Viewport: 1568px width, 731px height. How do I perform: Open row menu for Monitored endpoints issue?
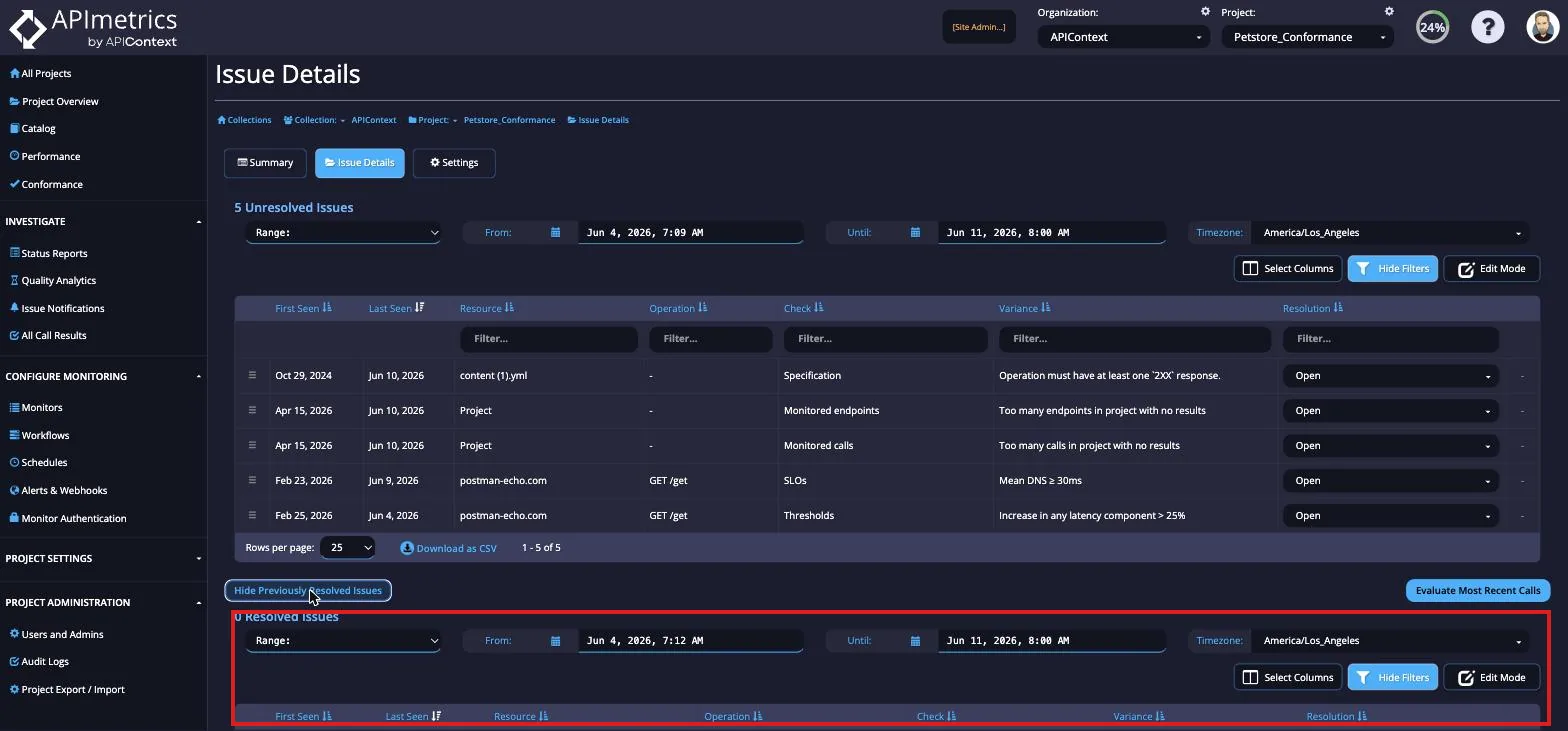pyautogui.click(x=252, y=410)
